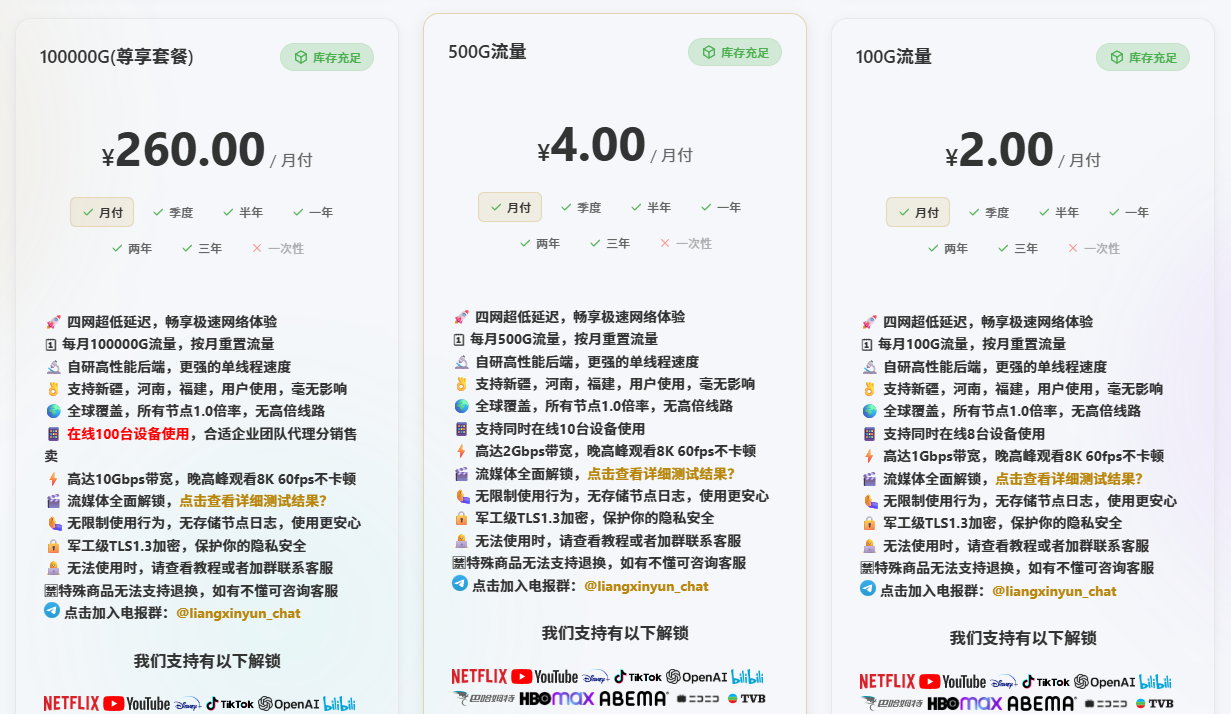Click the Telegram icon in the 500G流量 card
1231x714 pixels.
point(460,583)
